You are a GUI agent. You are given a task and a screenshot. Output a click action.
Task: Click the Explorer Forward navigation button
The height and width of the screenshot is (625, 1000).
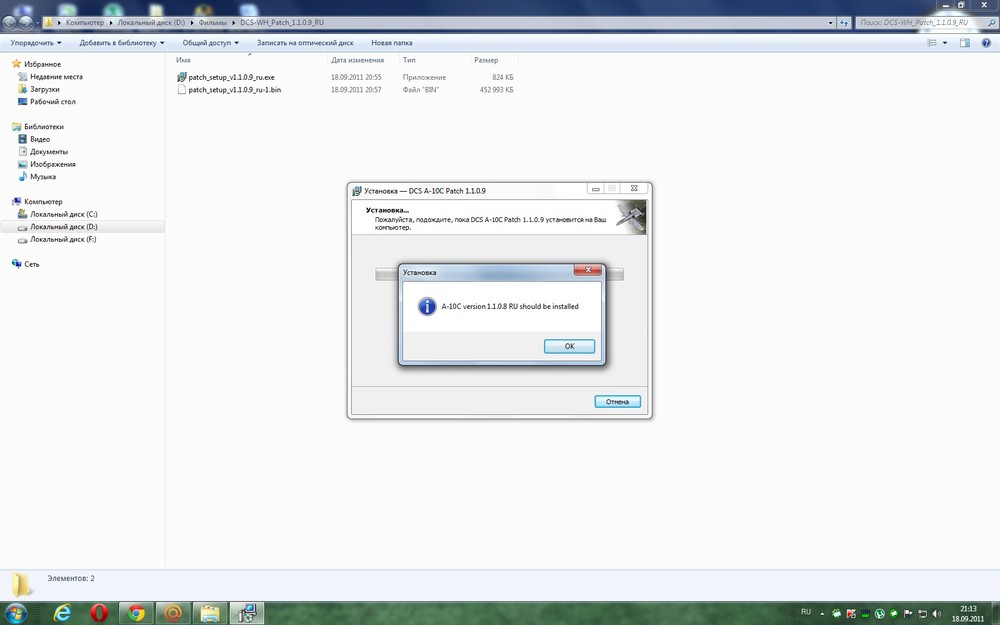(x=26, y=22)
